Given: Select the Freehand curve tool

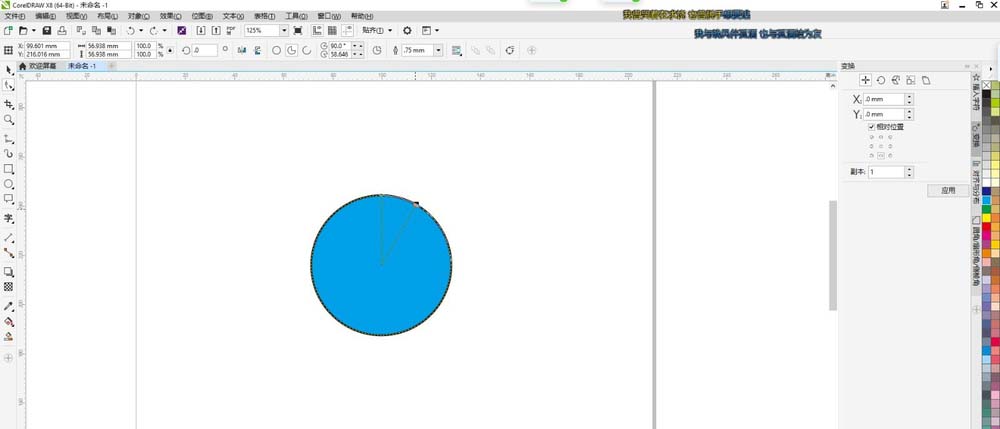Looking at the screenshot, I should (x=8, y=138).
